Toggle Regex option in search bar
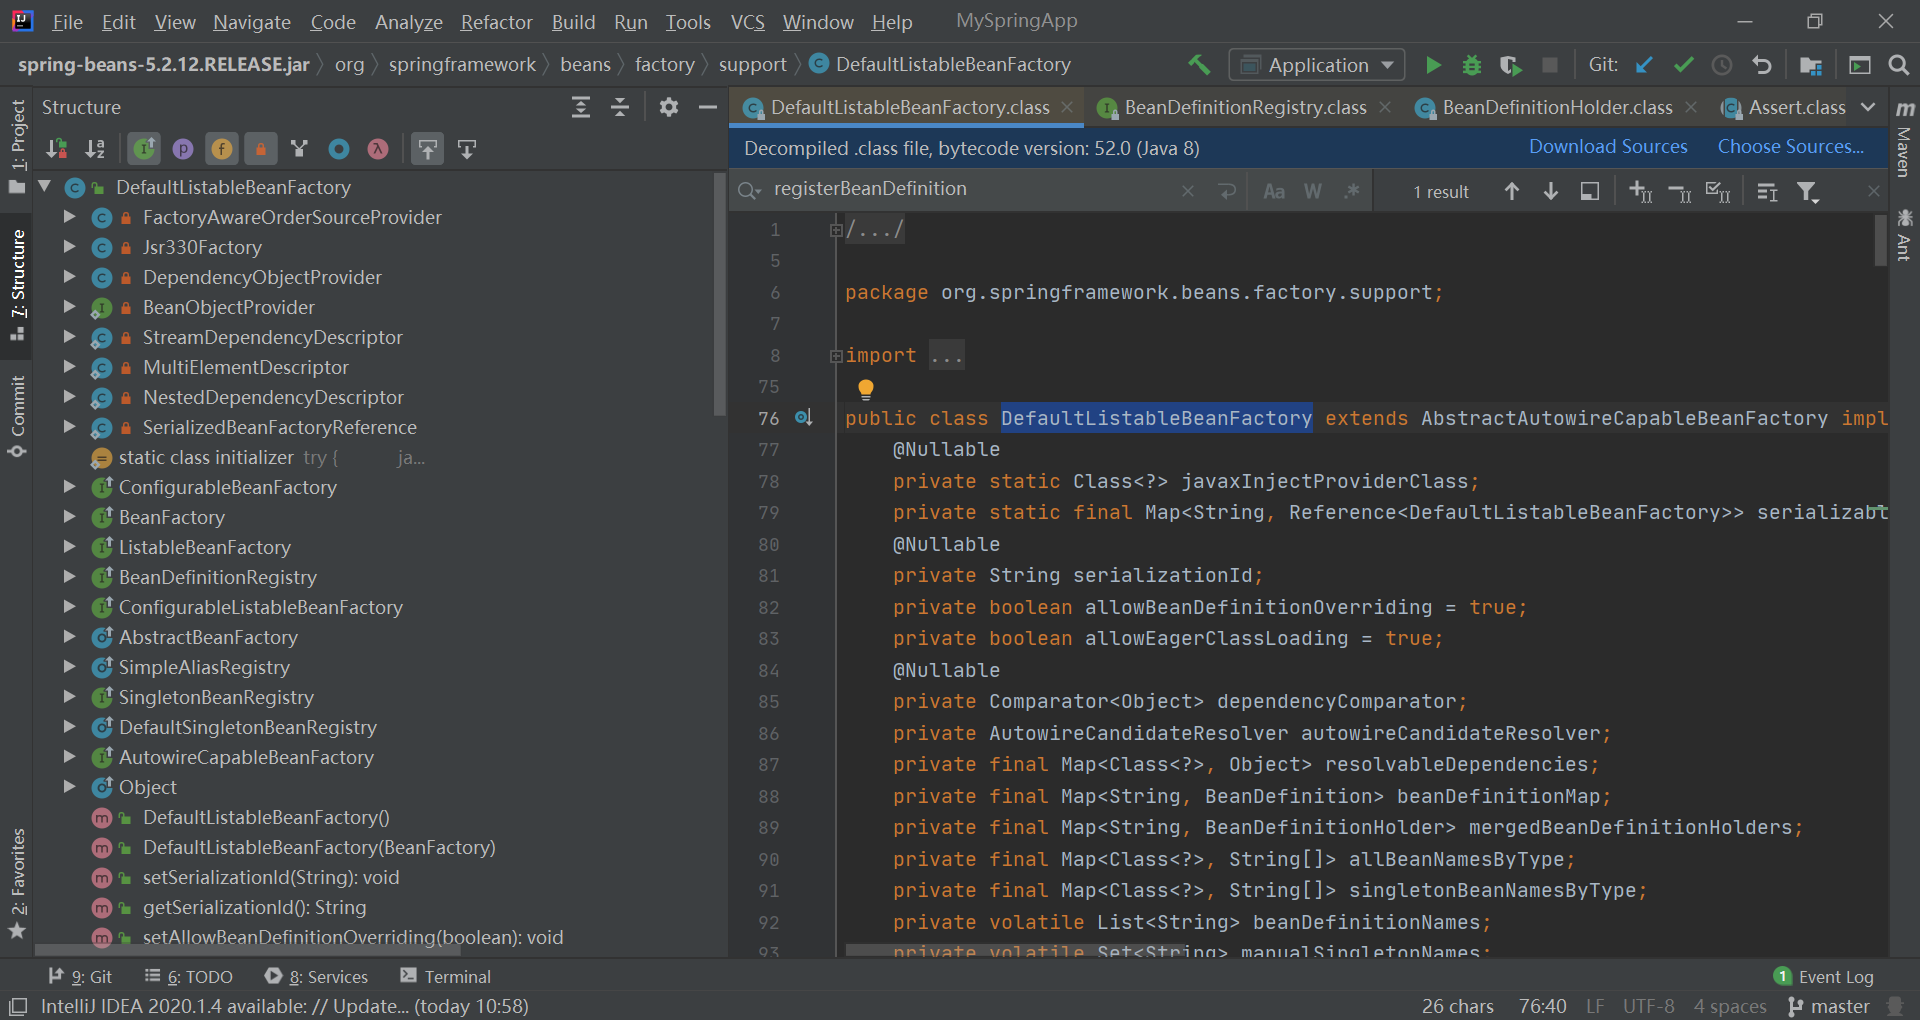 tap(1352, 191)
